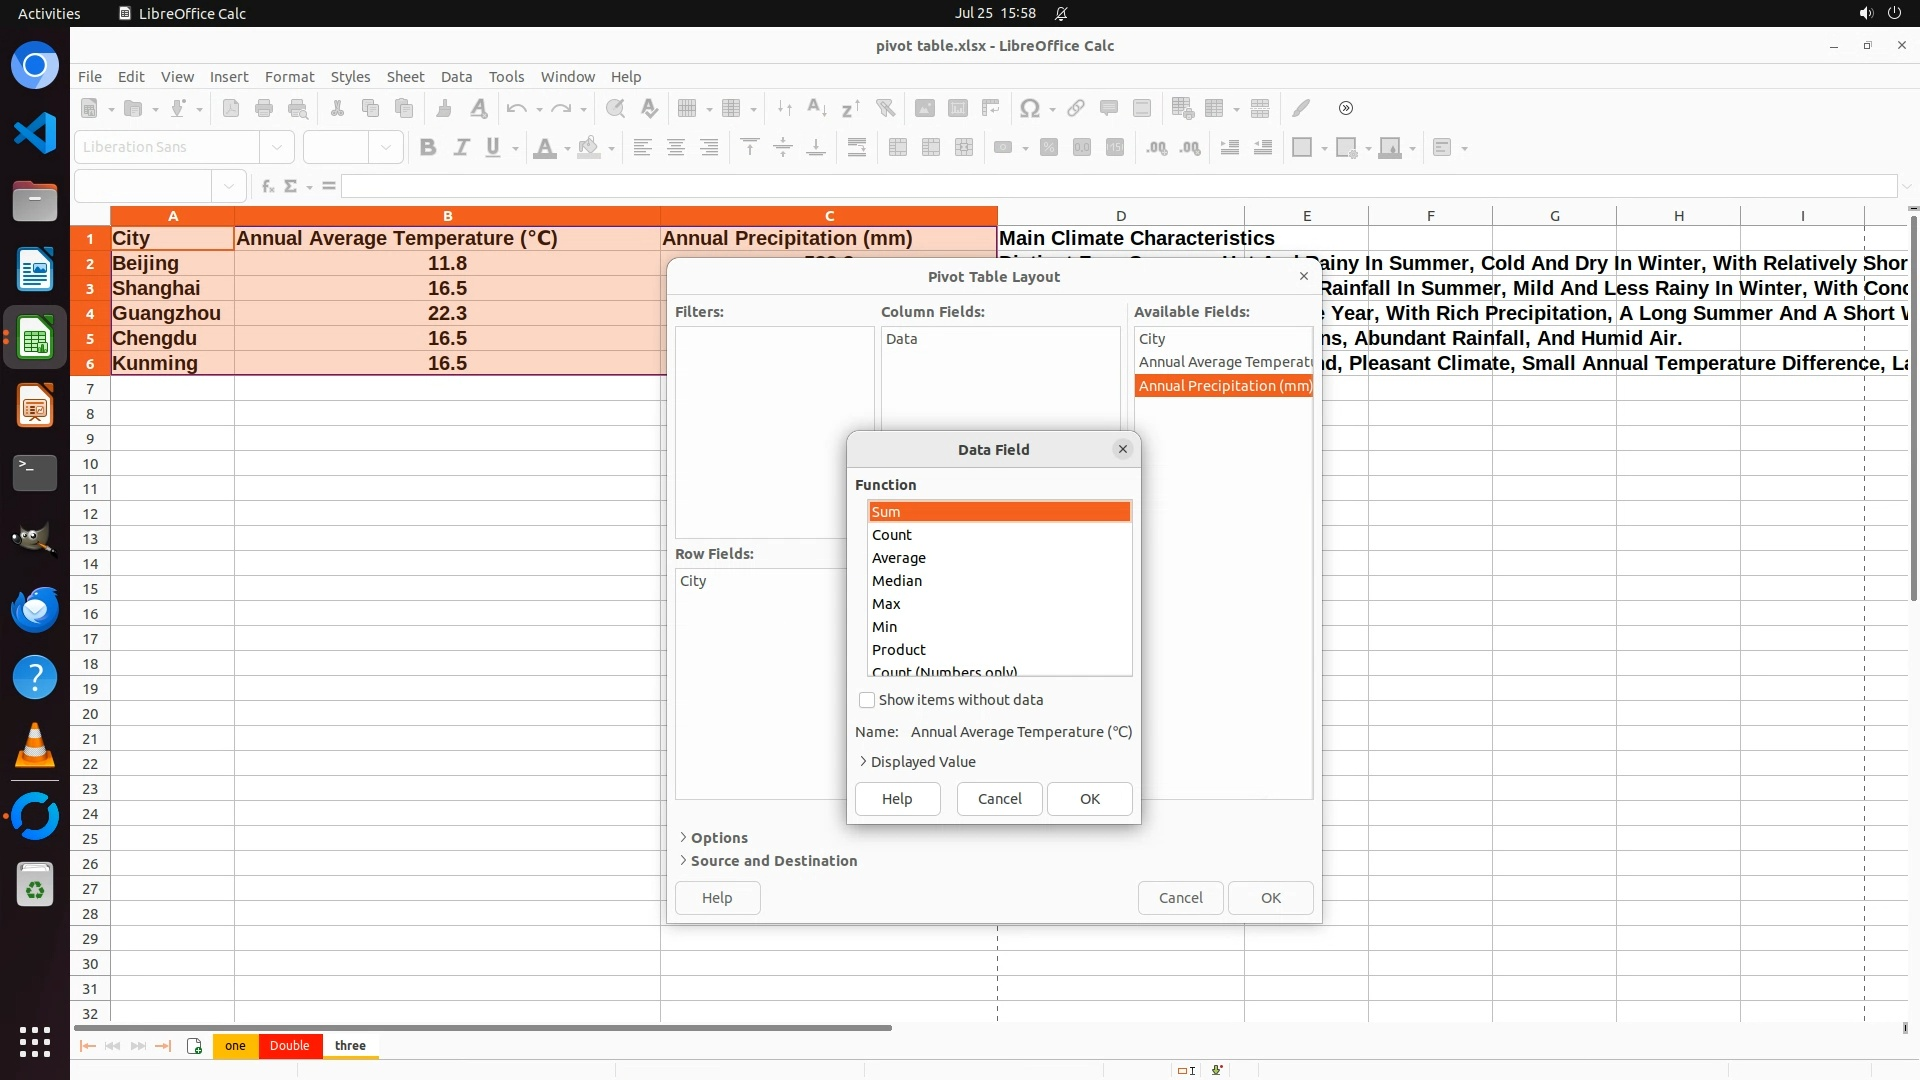Click the Special Character omega icon
The height and width of the screenshot is (1080, 1920).
pyautogui.click(x=1029, y=108)
